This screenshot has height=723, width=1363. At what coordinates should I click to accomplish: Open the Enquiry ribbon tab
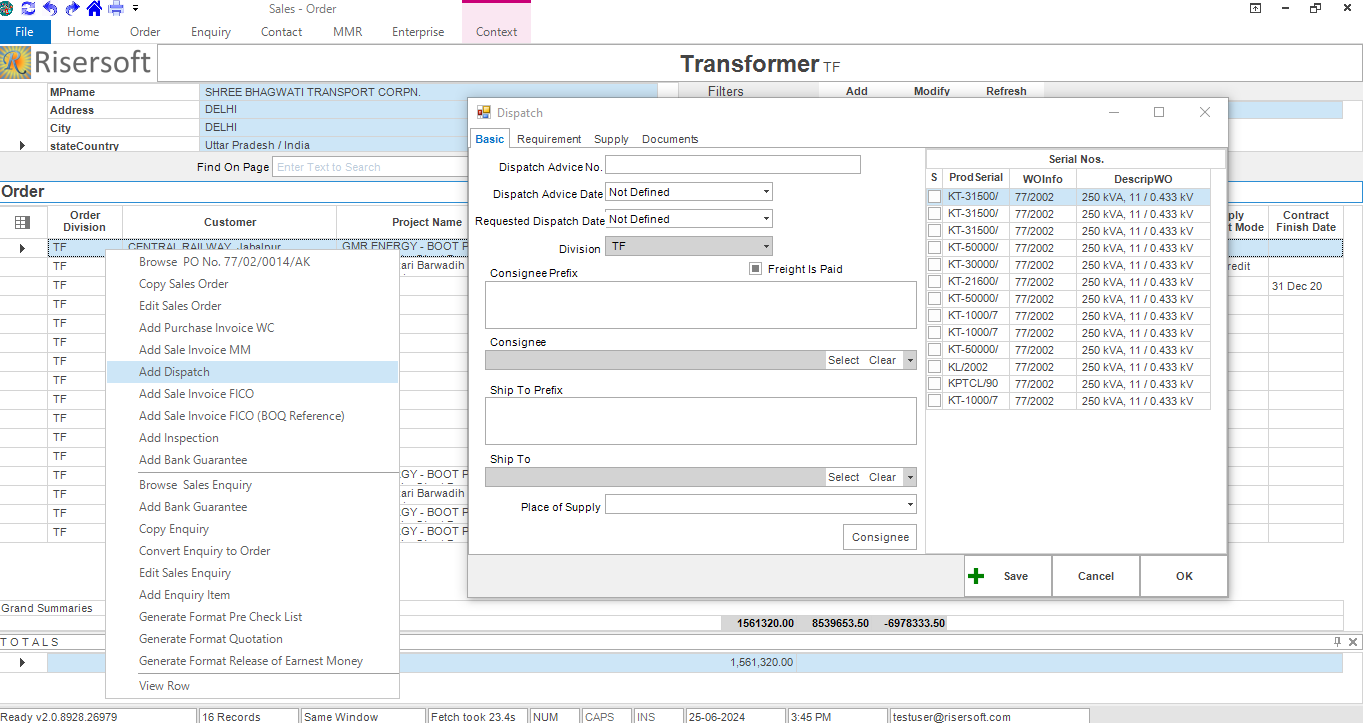(211, 32)
